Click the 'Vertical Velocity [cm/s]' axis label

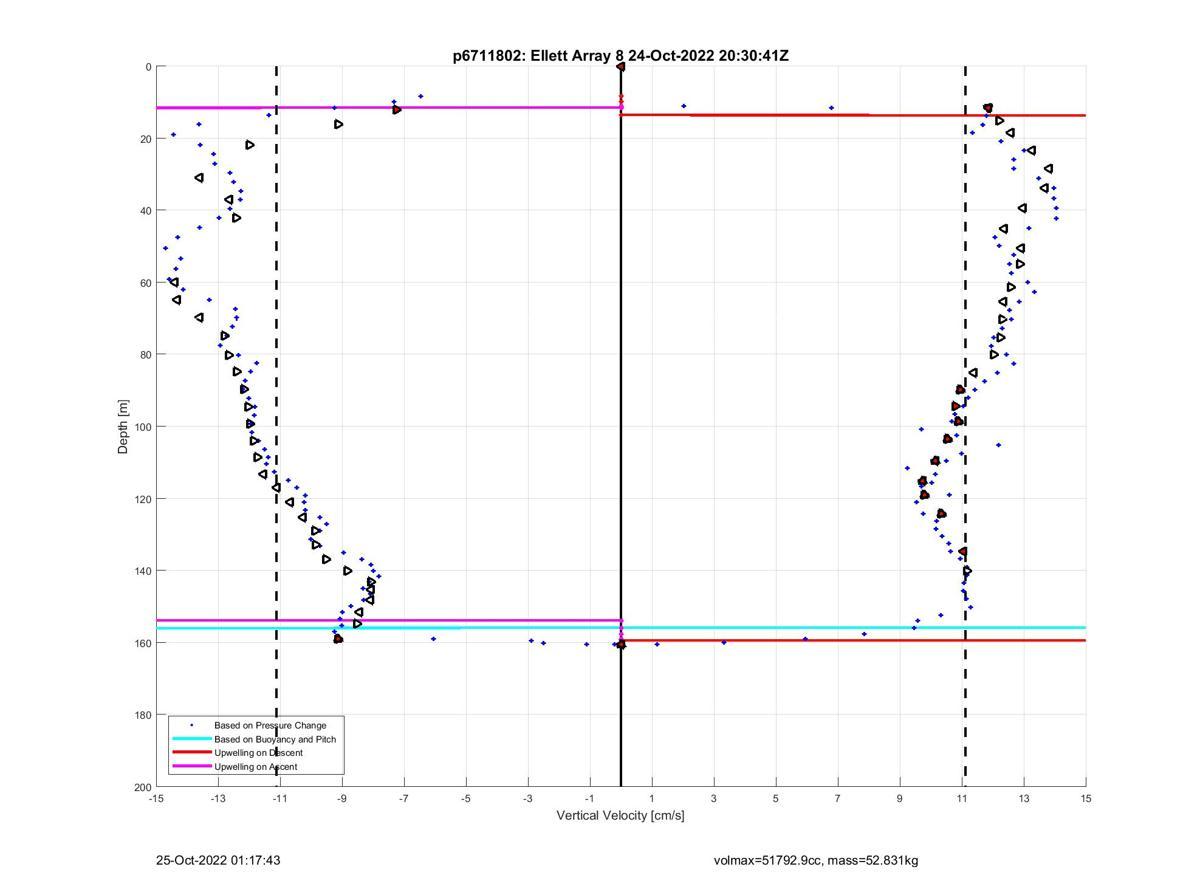point(620,816)
